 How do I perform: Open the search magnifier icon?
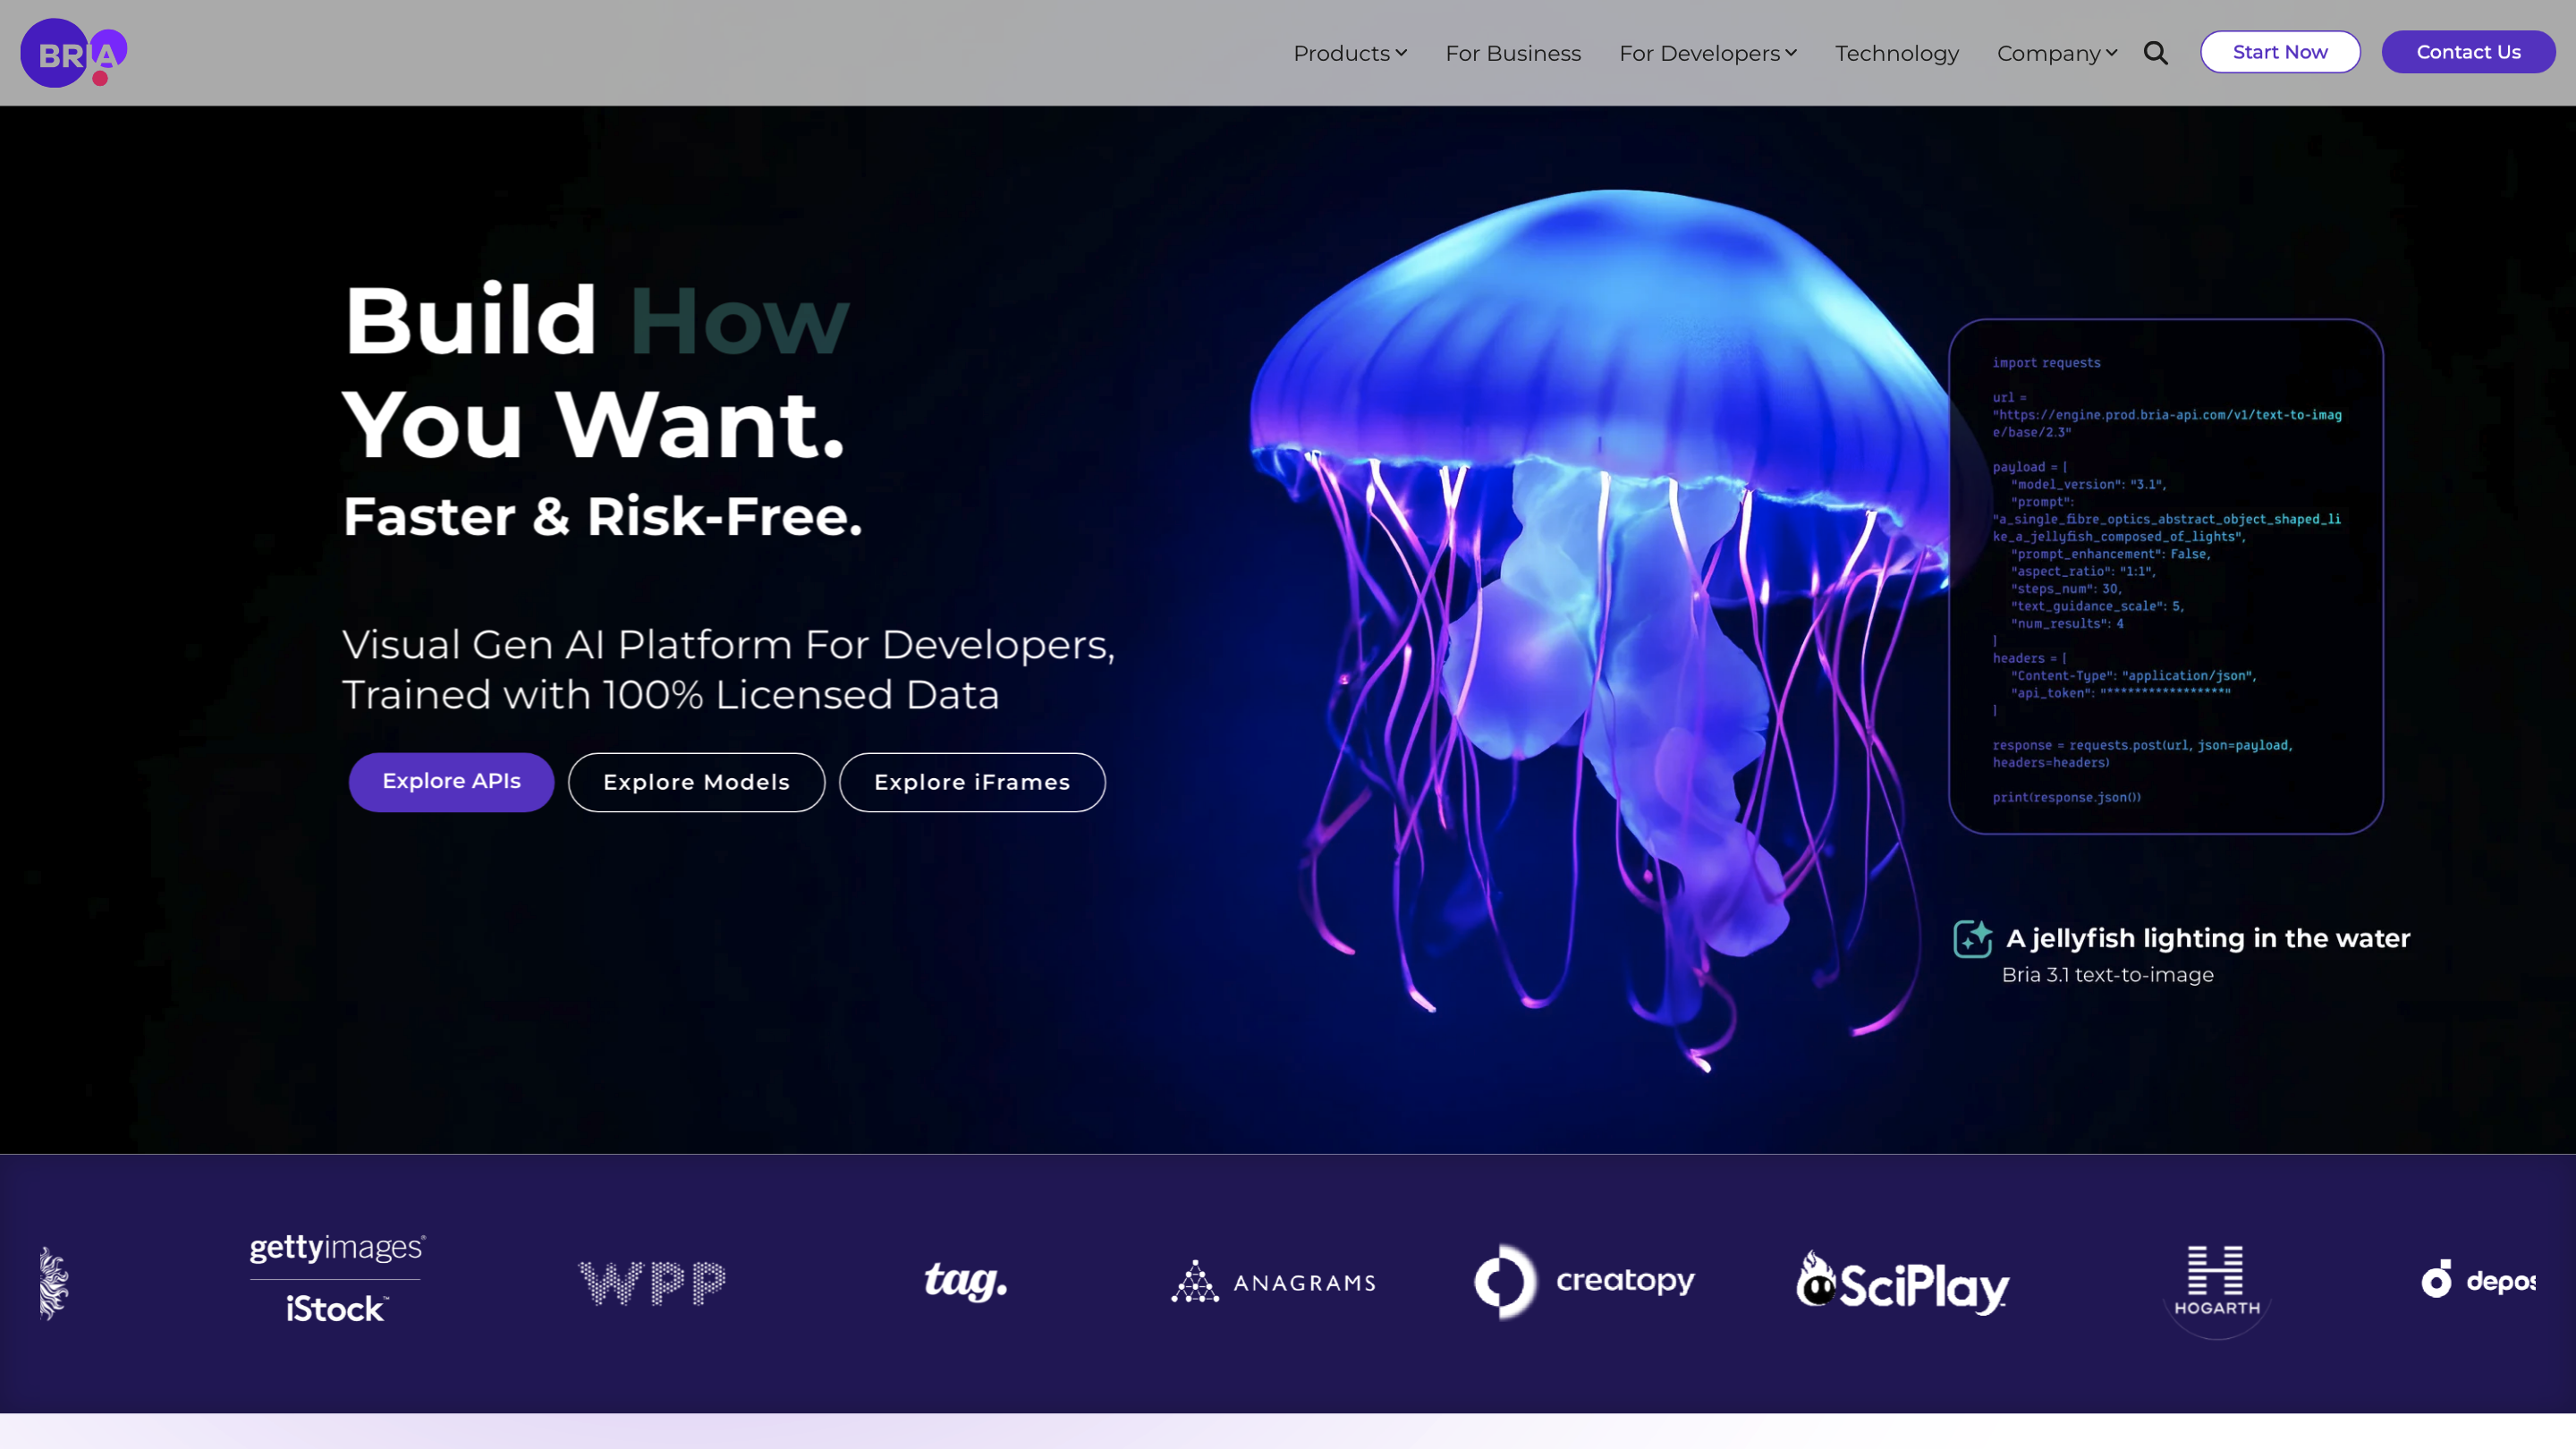click(2155, 53)
